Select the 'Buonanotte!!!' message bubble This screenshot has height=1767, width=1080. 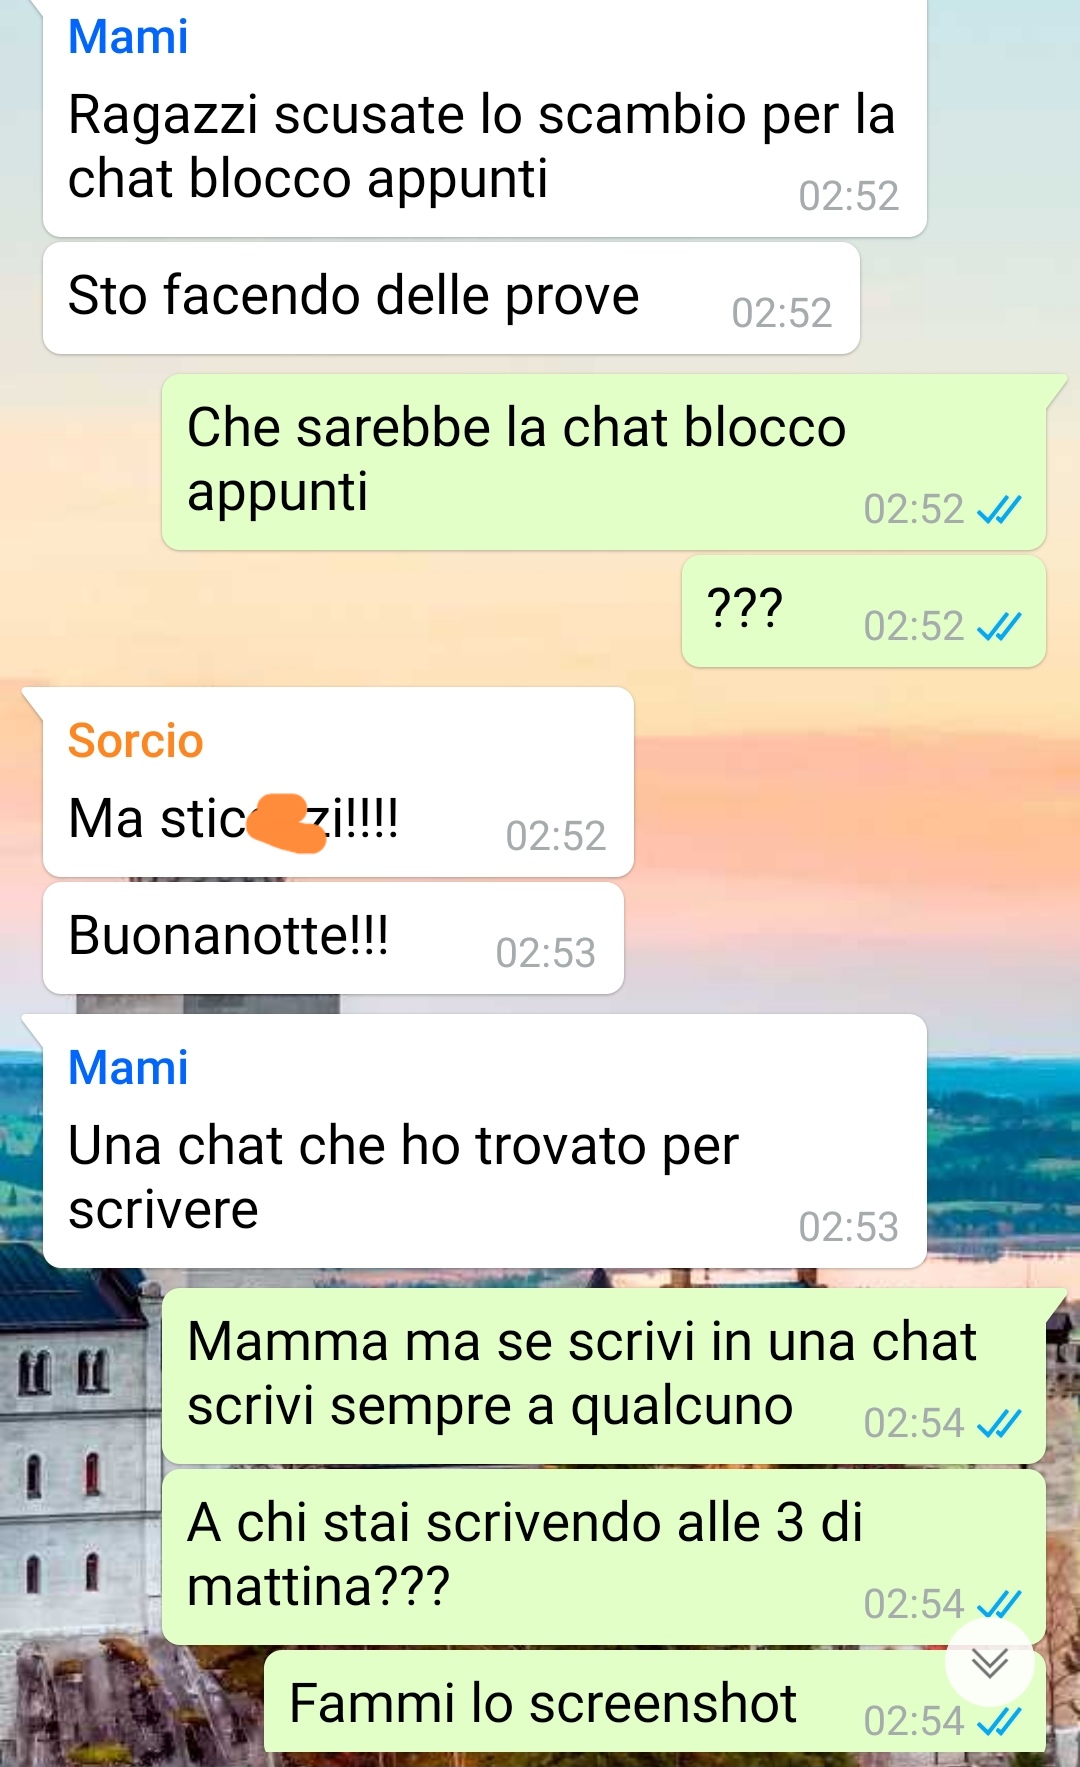pos(333,938)
